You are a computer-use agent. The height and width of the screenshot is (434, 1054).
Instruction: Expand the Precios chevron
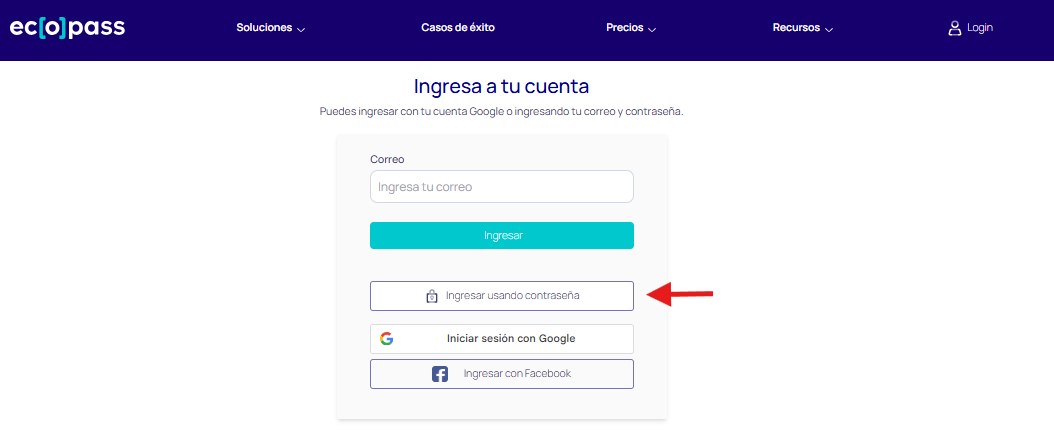(x=652, y=30)
